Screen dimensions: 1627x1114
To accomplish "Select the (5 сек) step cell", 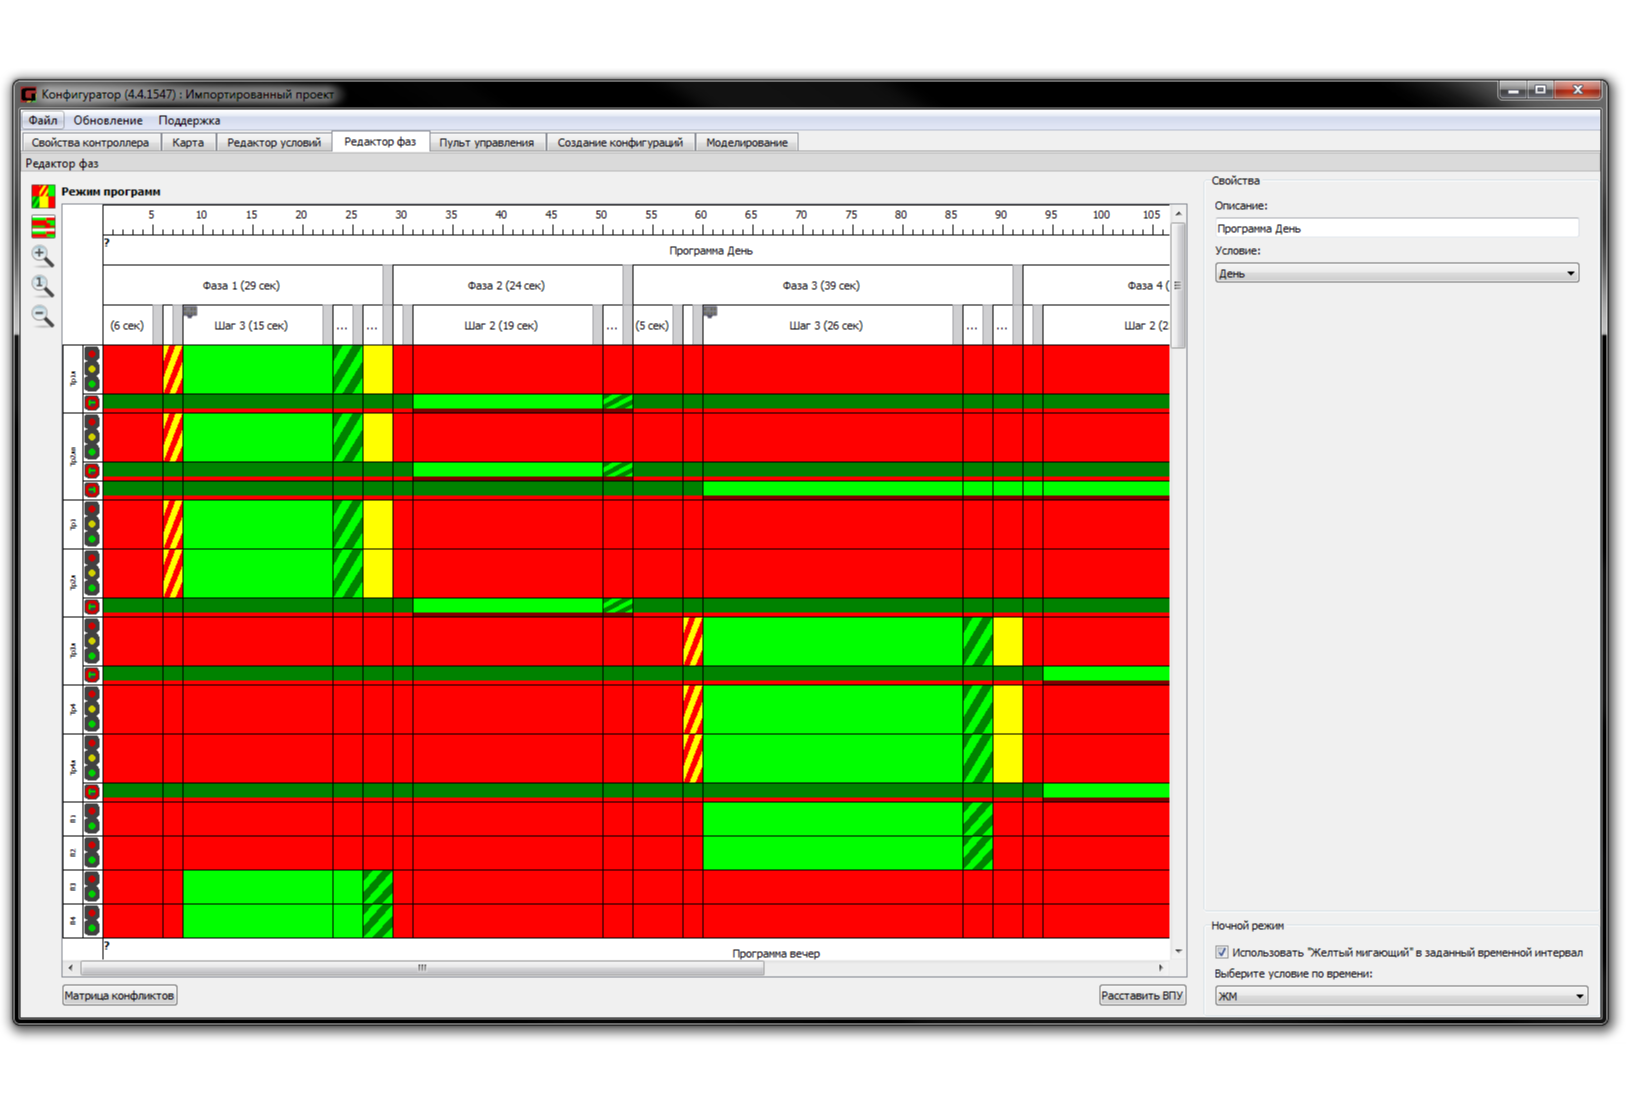I will [x=653, y=325].
